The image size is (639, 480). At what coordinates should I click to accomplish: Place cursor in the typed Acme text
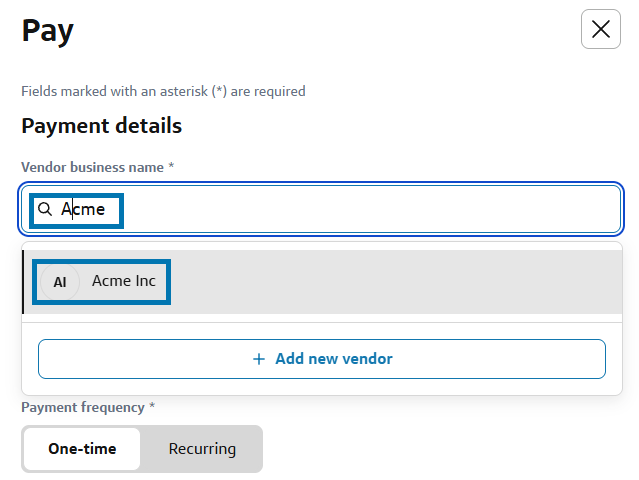coord(83,209)
